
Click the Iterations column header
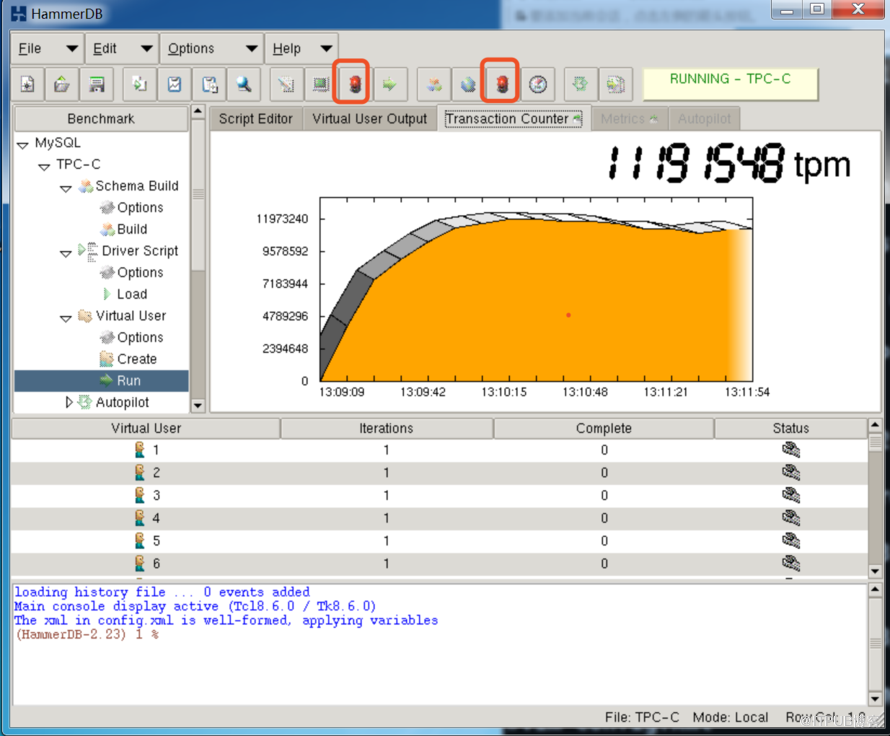[386, 428]
